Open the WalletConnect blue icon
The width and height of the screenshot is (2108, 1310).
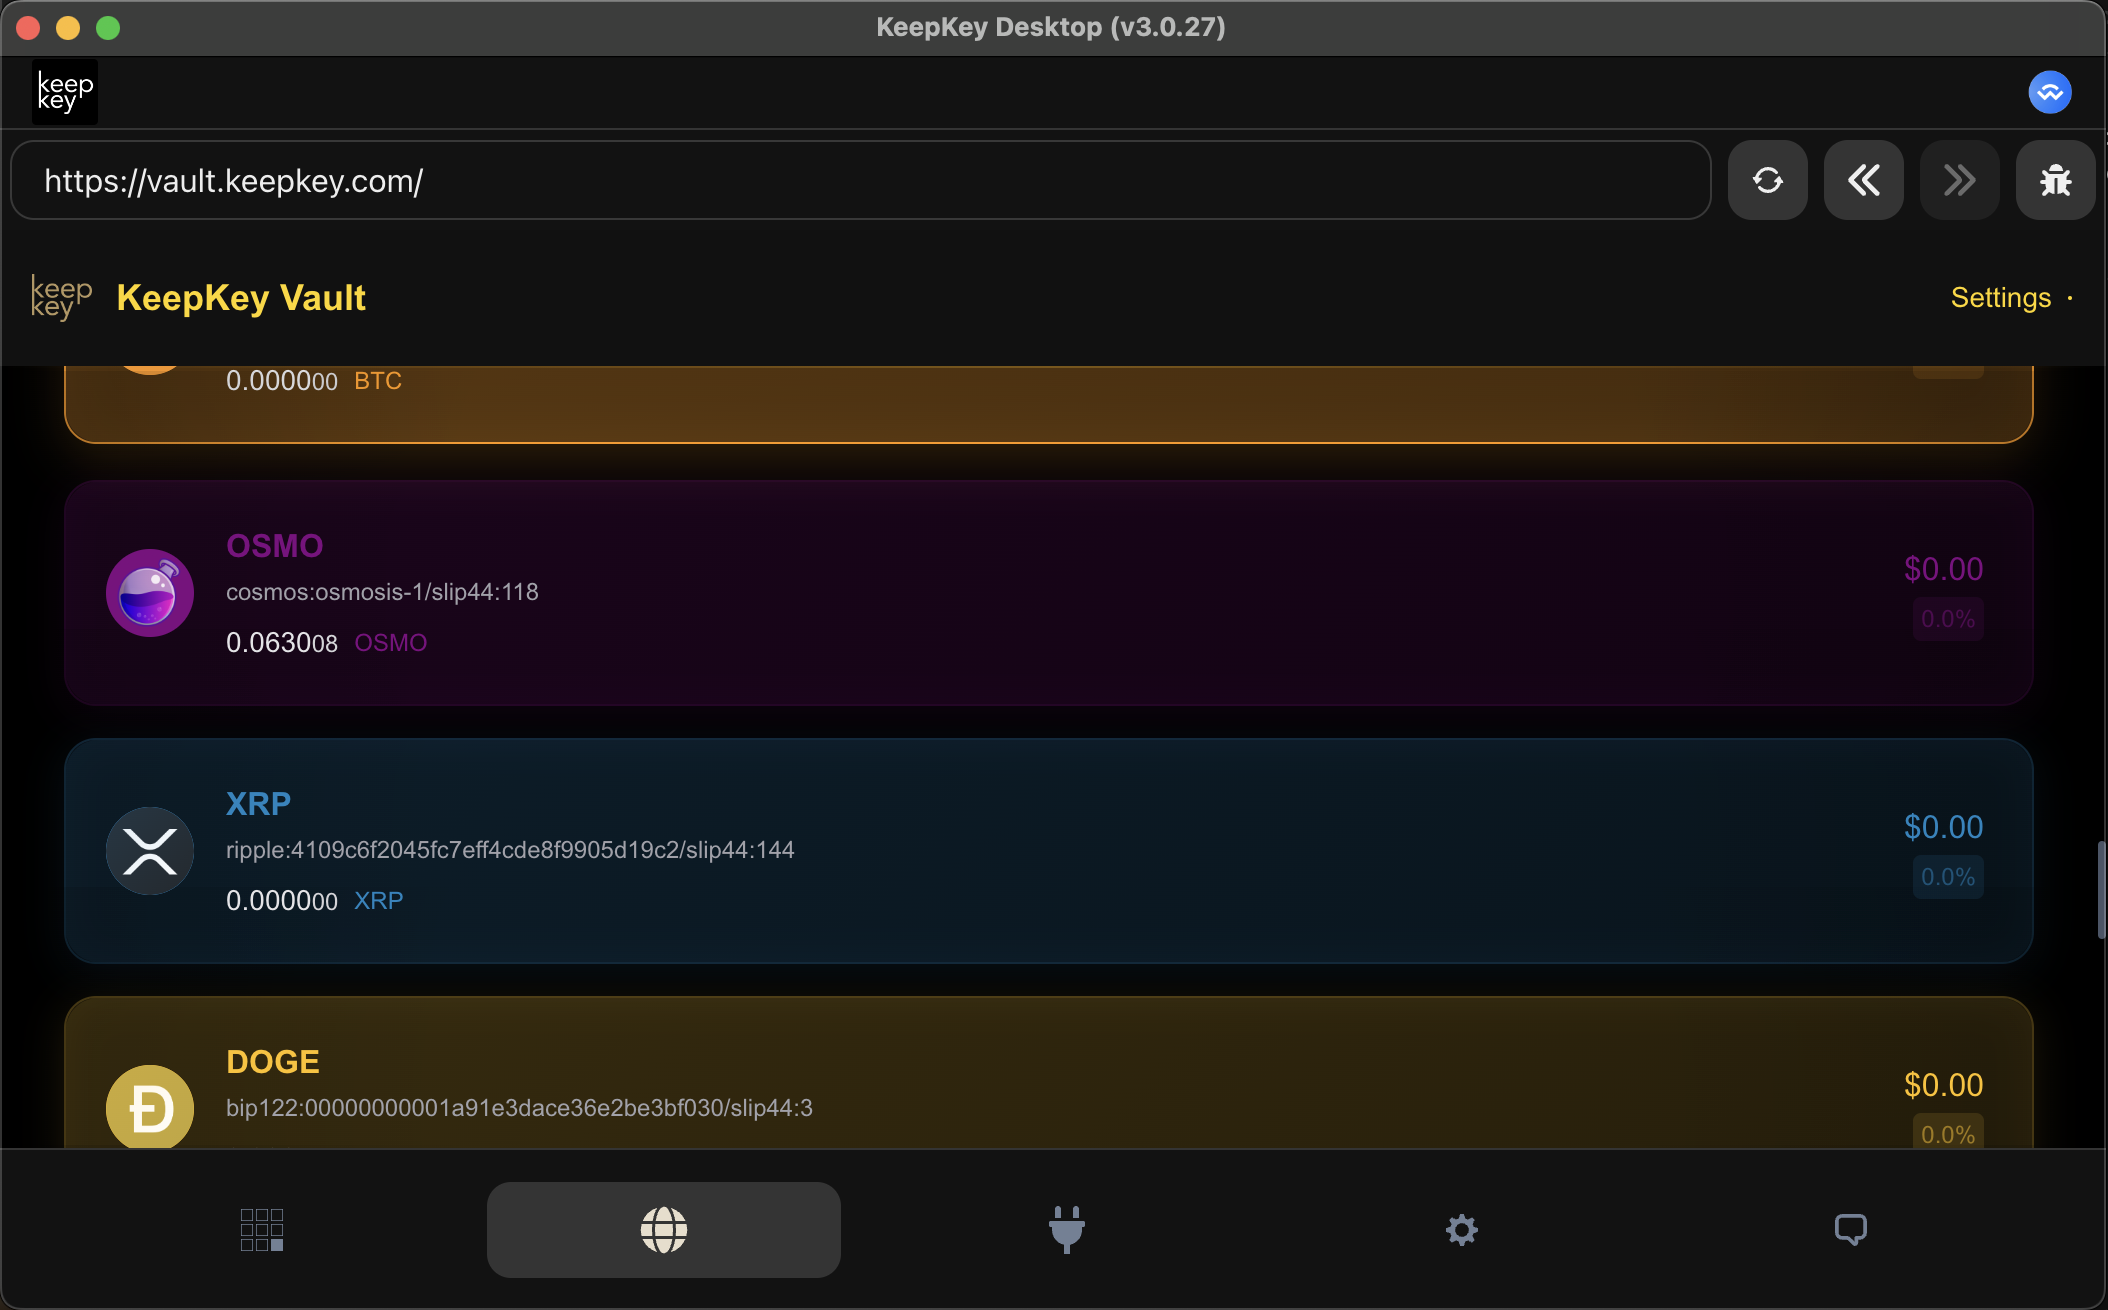2050,92
